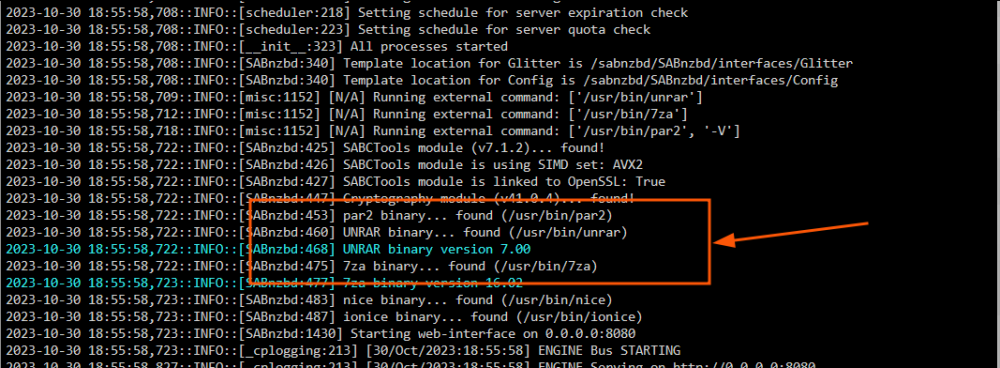Click the 'ENGINE Bus STARTING' log entry
The image size is (1000, 368).
pyautogui.click(x=344, y=351)
